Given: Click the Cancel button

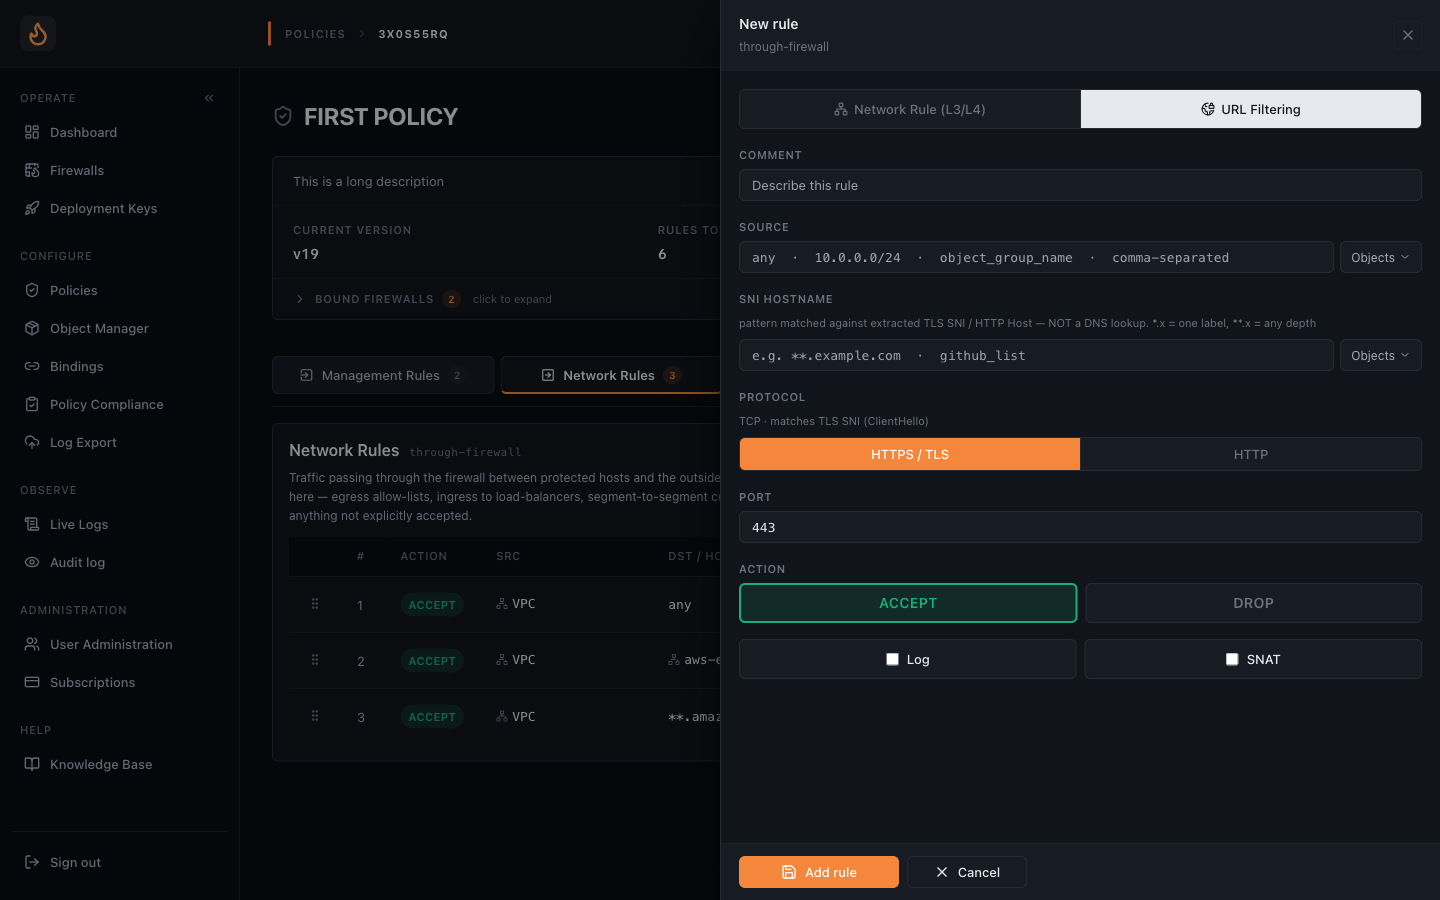Looking at the screenshot, I should (967, 872).
